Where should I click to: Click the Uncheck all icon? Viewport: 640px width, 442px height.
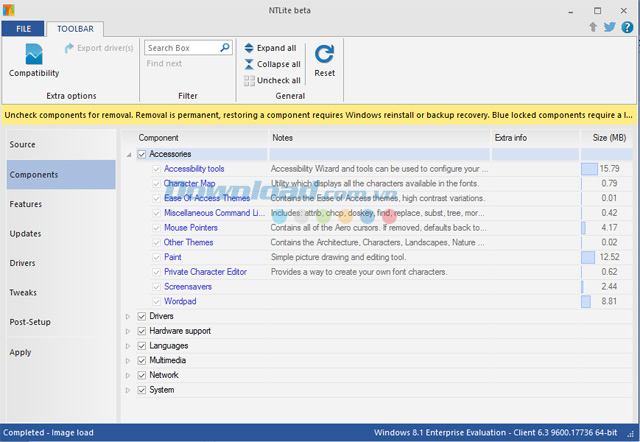pyautogui.click(x=249, y=80)
